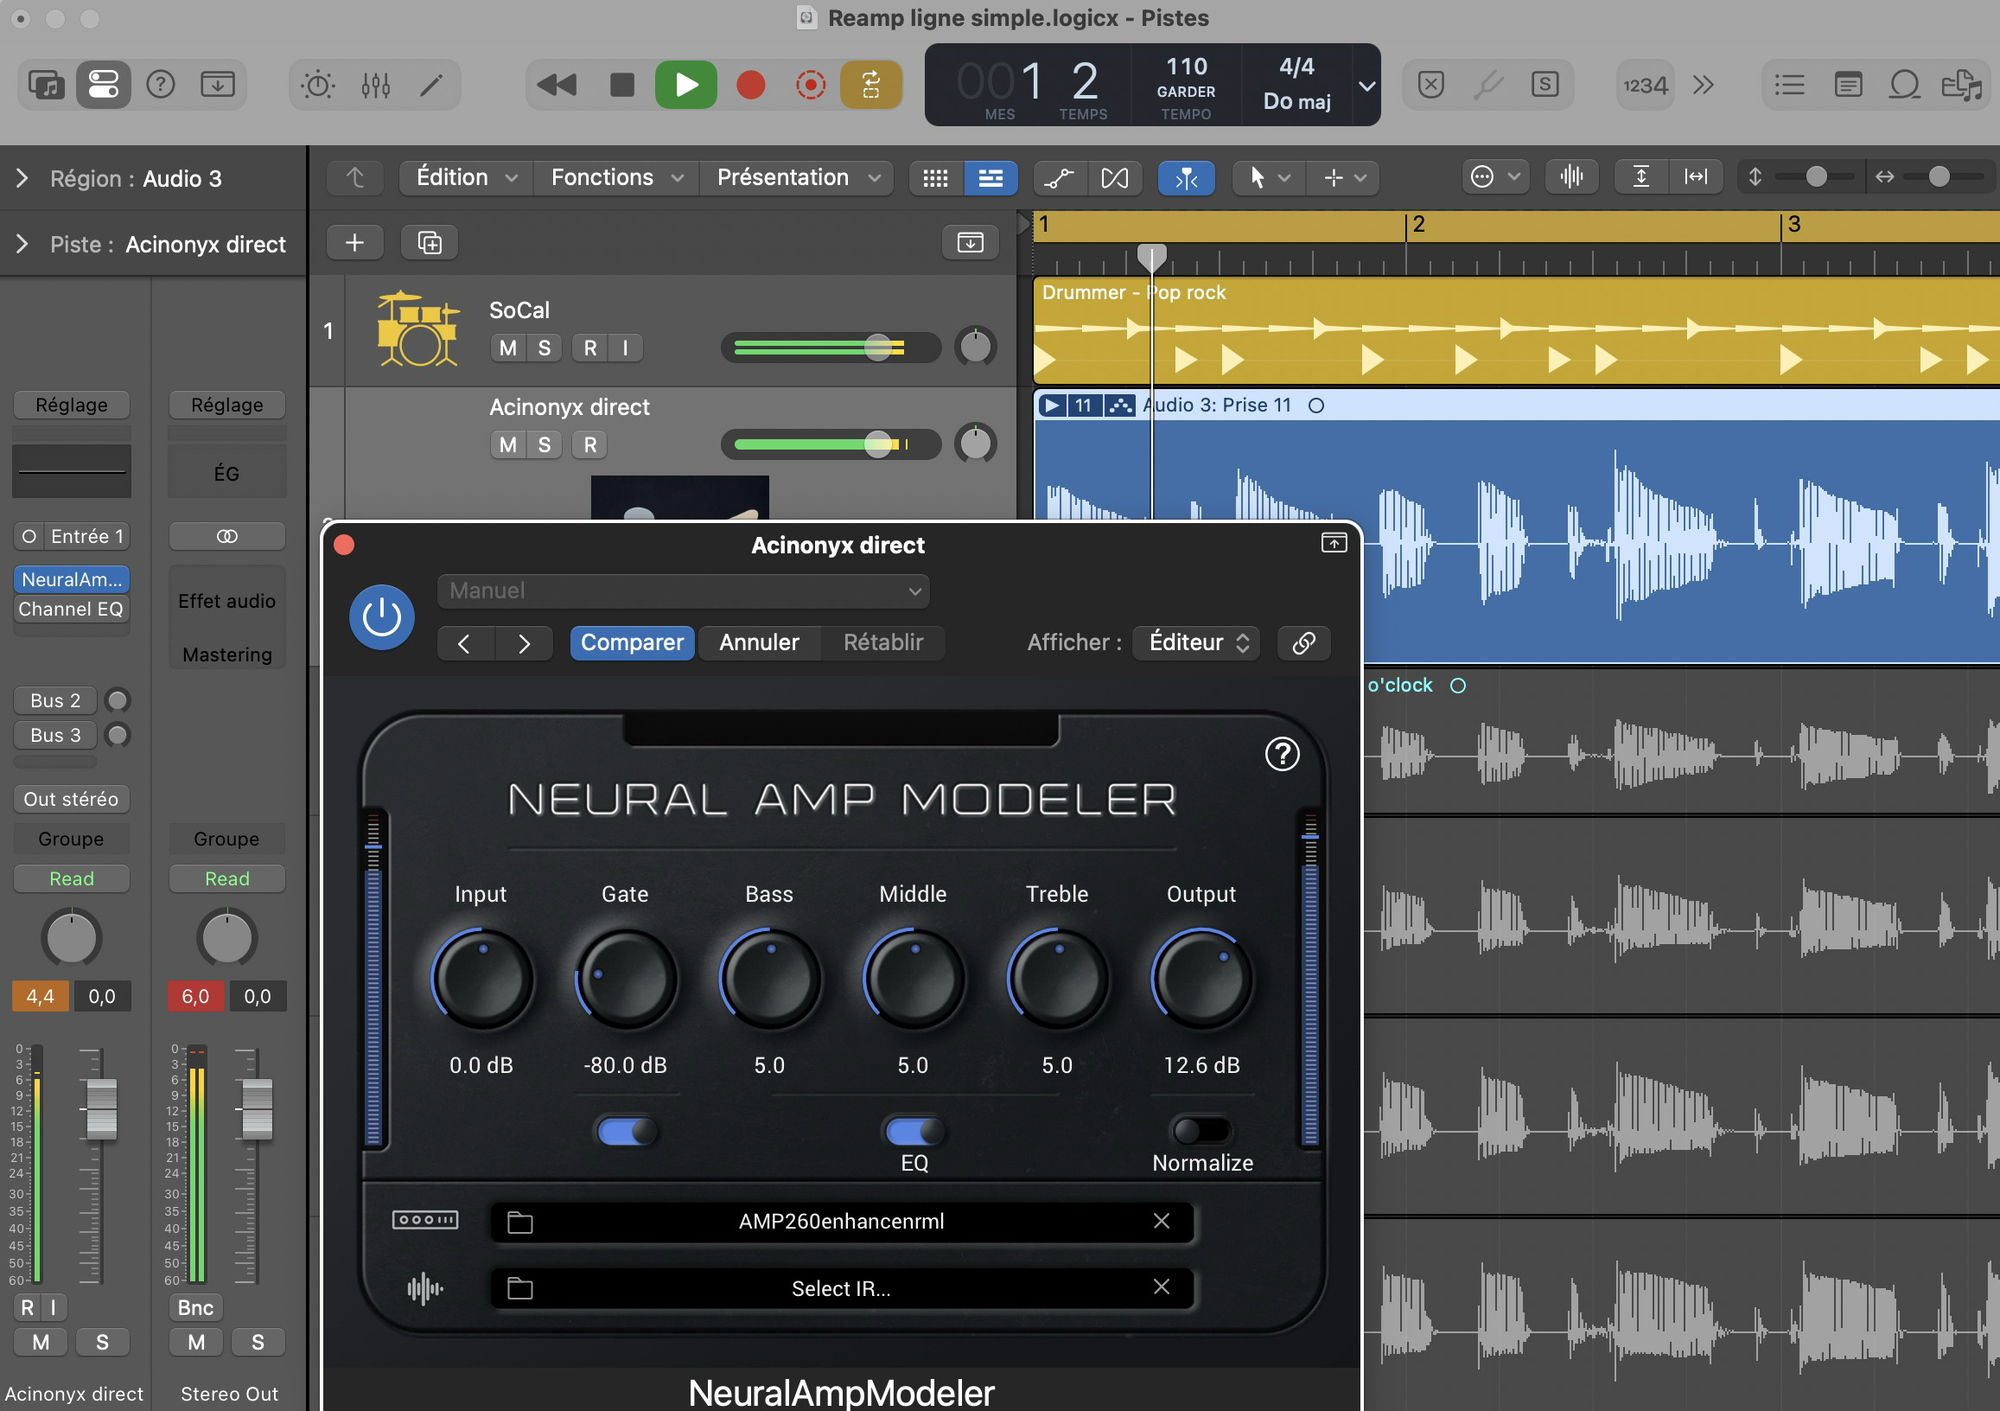Screen dimensions: 2000x1411
Task: Show the automation curve button
Action: [1059, 178]
